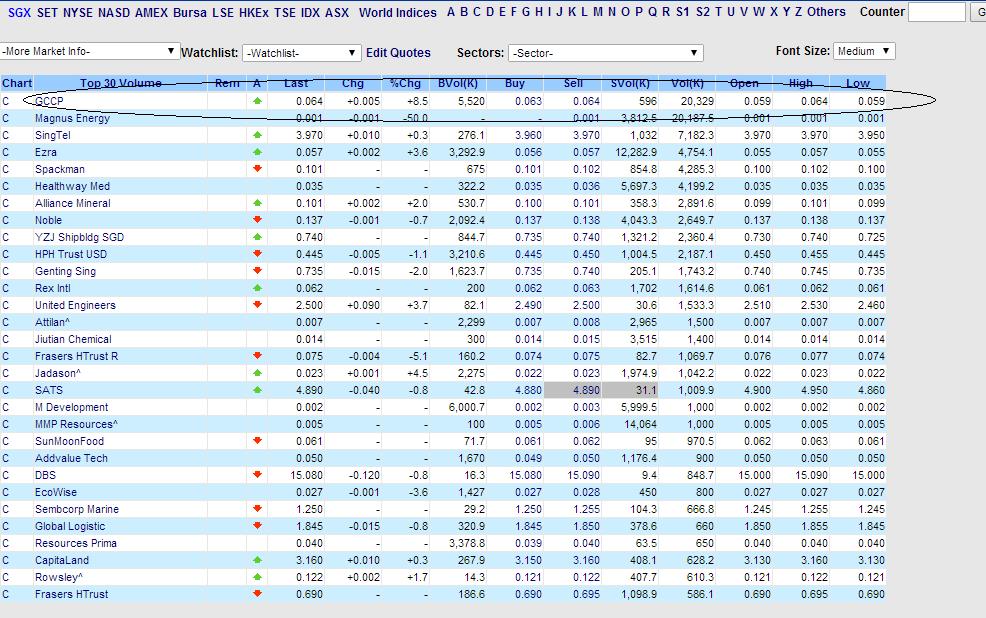Click the Top 30 Volume header

coord(121,83)
